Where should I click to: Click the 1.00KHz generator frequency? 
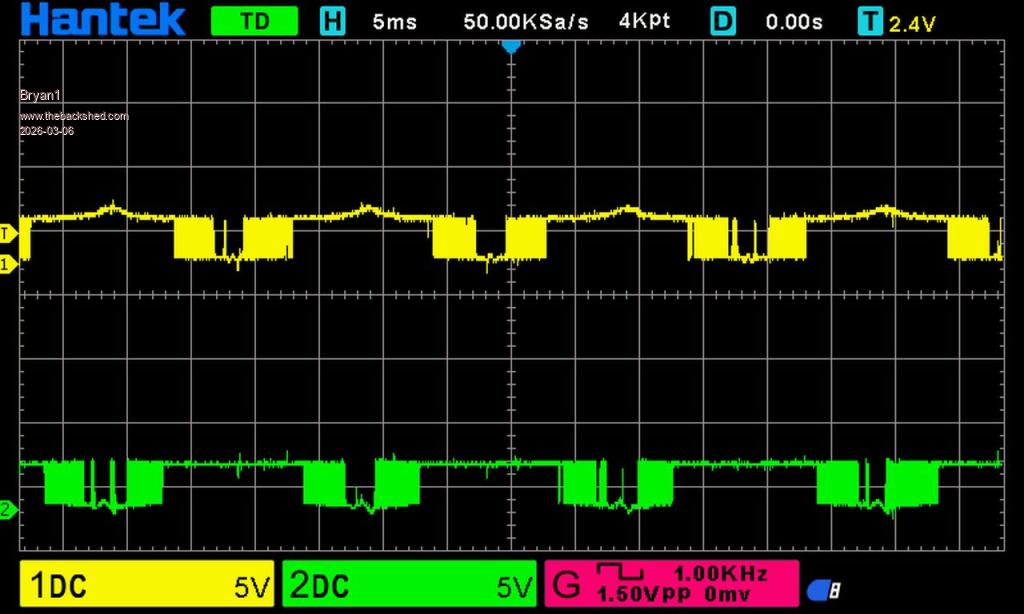coord(720,574)
